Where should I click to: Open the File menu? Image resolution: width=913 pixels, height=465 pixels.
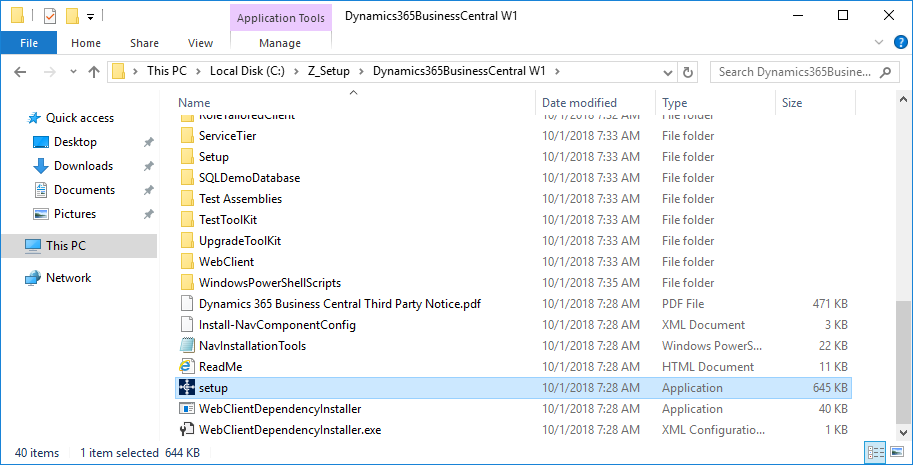click(x=29, y=43)
